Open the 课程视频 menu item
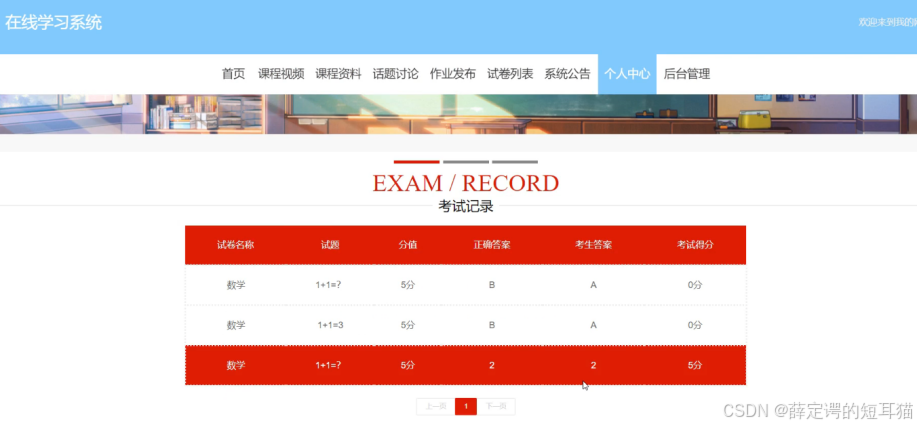The width and height of the screenshot is (917, 426). (x=281, y=74)
